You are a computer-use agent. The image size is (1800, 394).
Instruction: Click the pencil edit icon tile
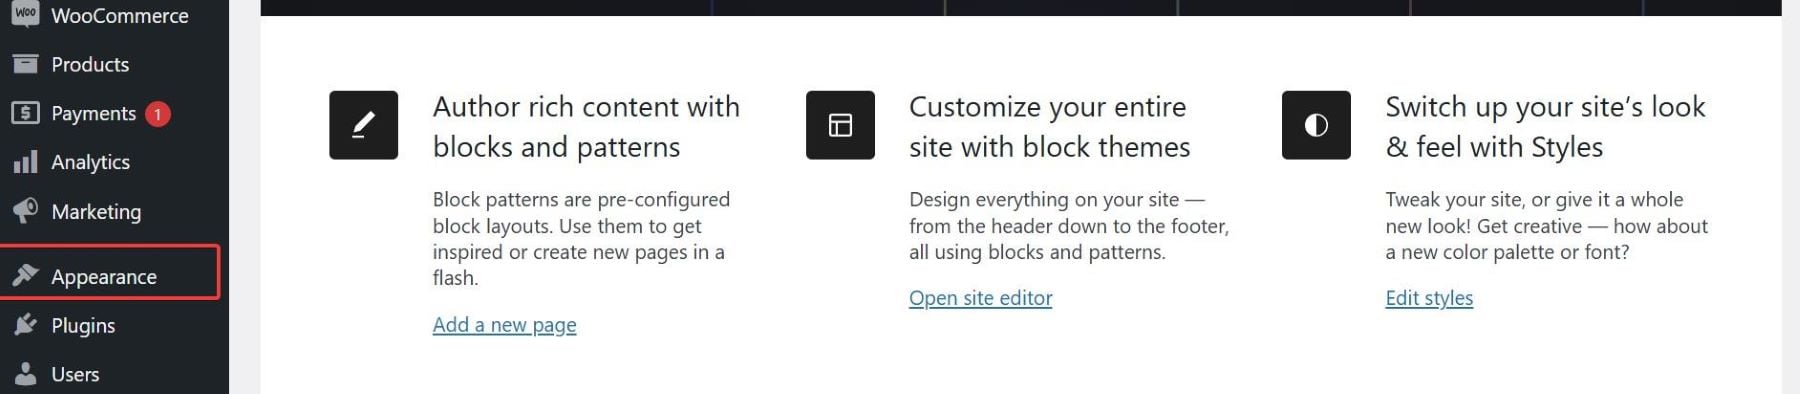[364, 125]
